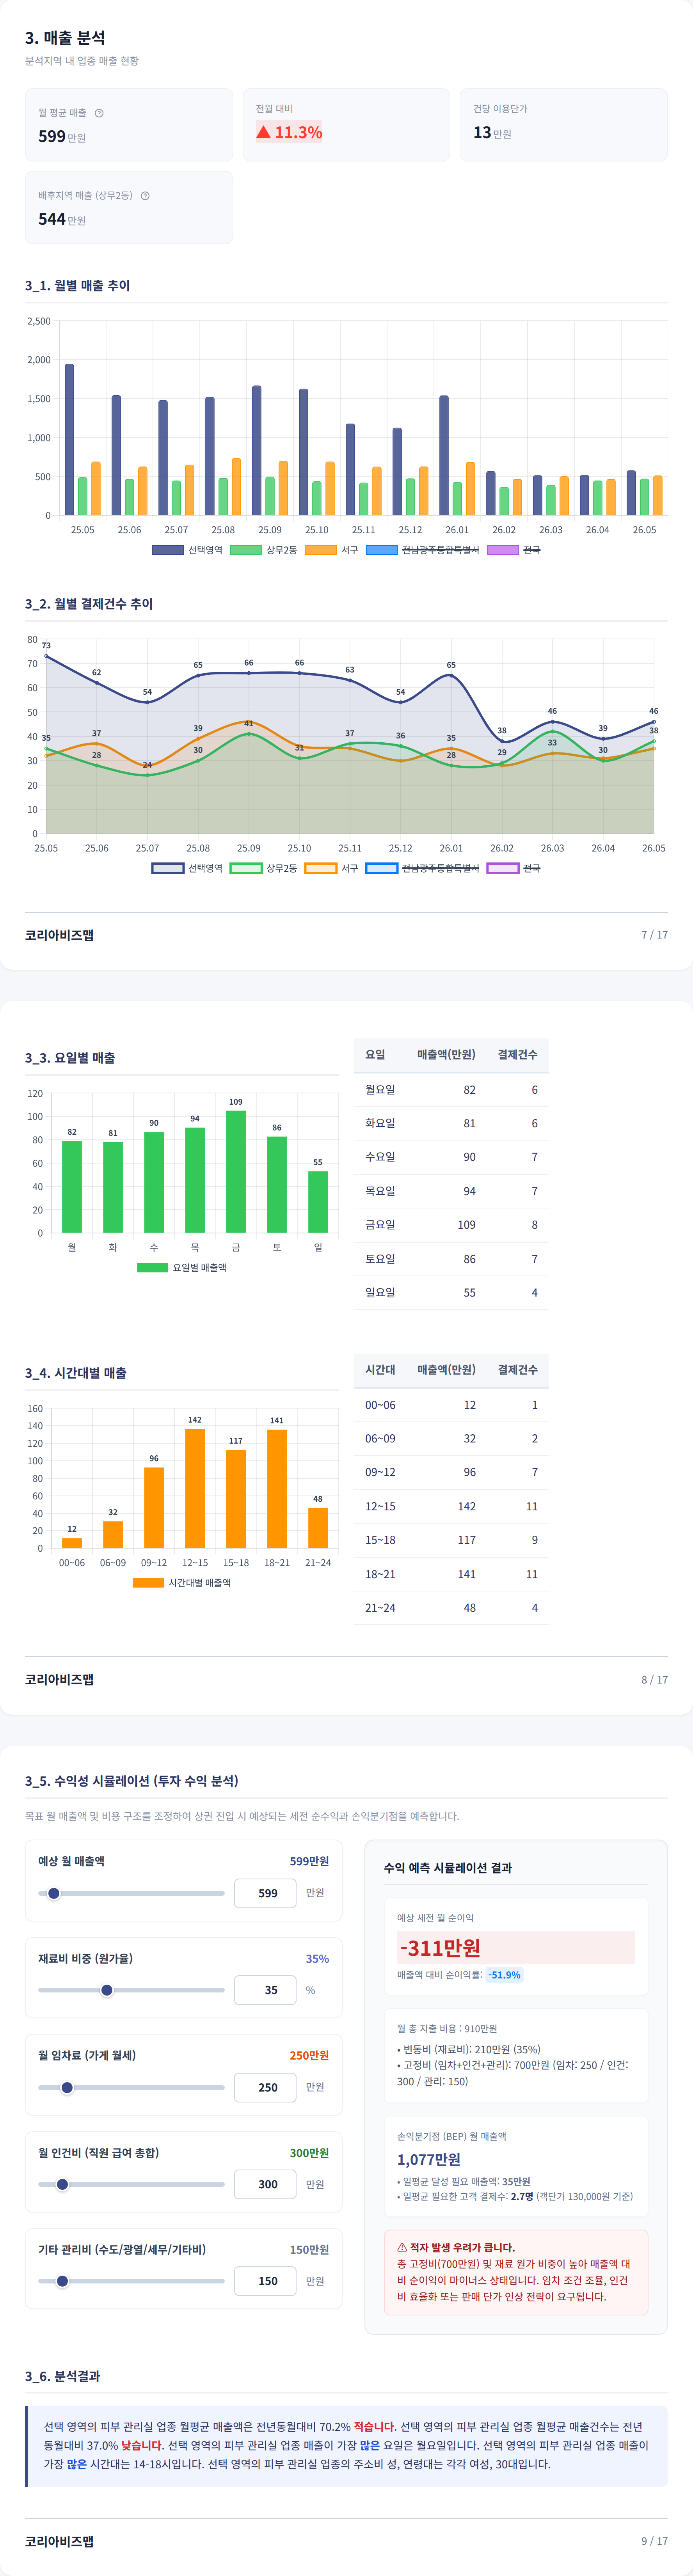The image size is (693, 2576).
Task: Select the 일요일 row in weekday table
Action: 451,1293
